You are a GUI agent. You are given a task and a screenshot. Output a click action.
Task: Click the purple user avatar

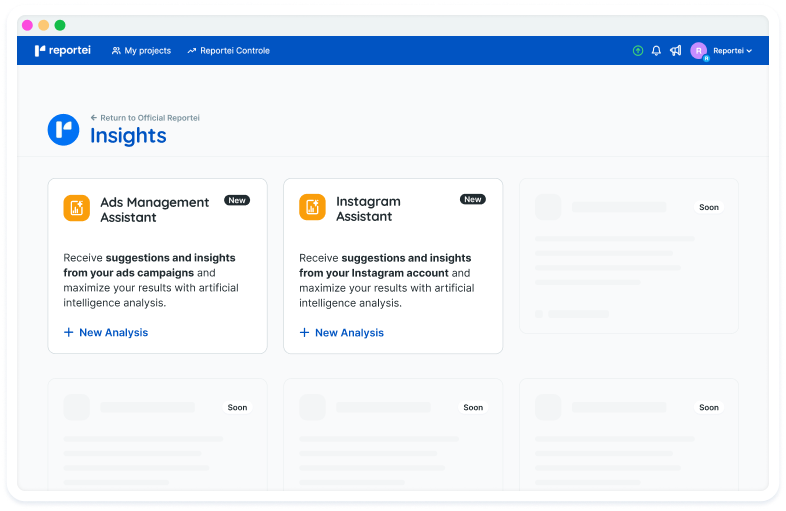699,51
